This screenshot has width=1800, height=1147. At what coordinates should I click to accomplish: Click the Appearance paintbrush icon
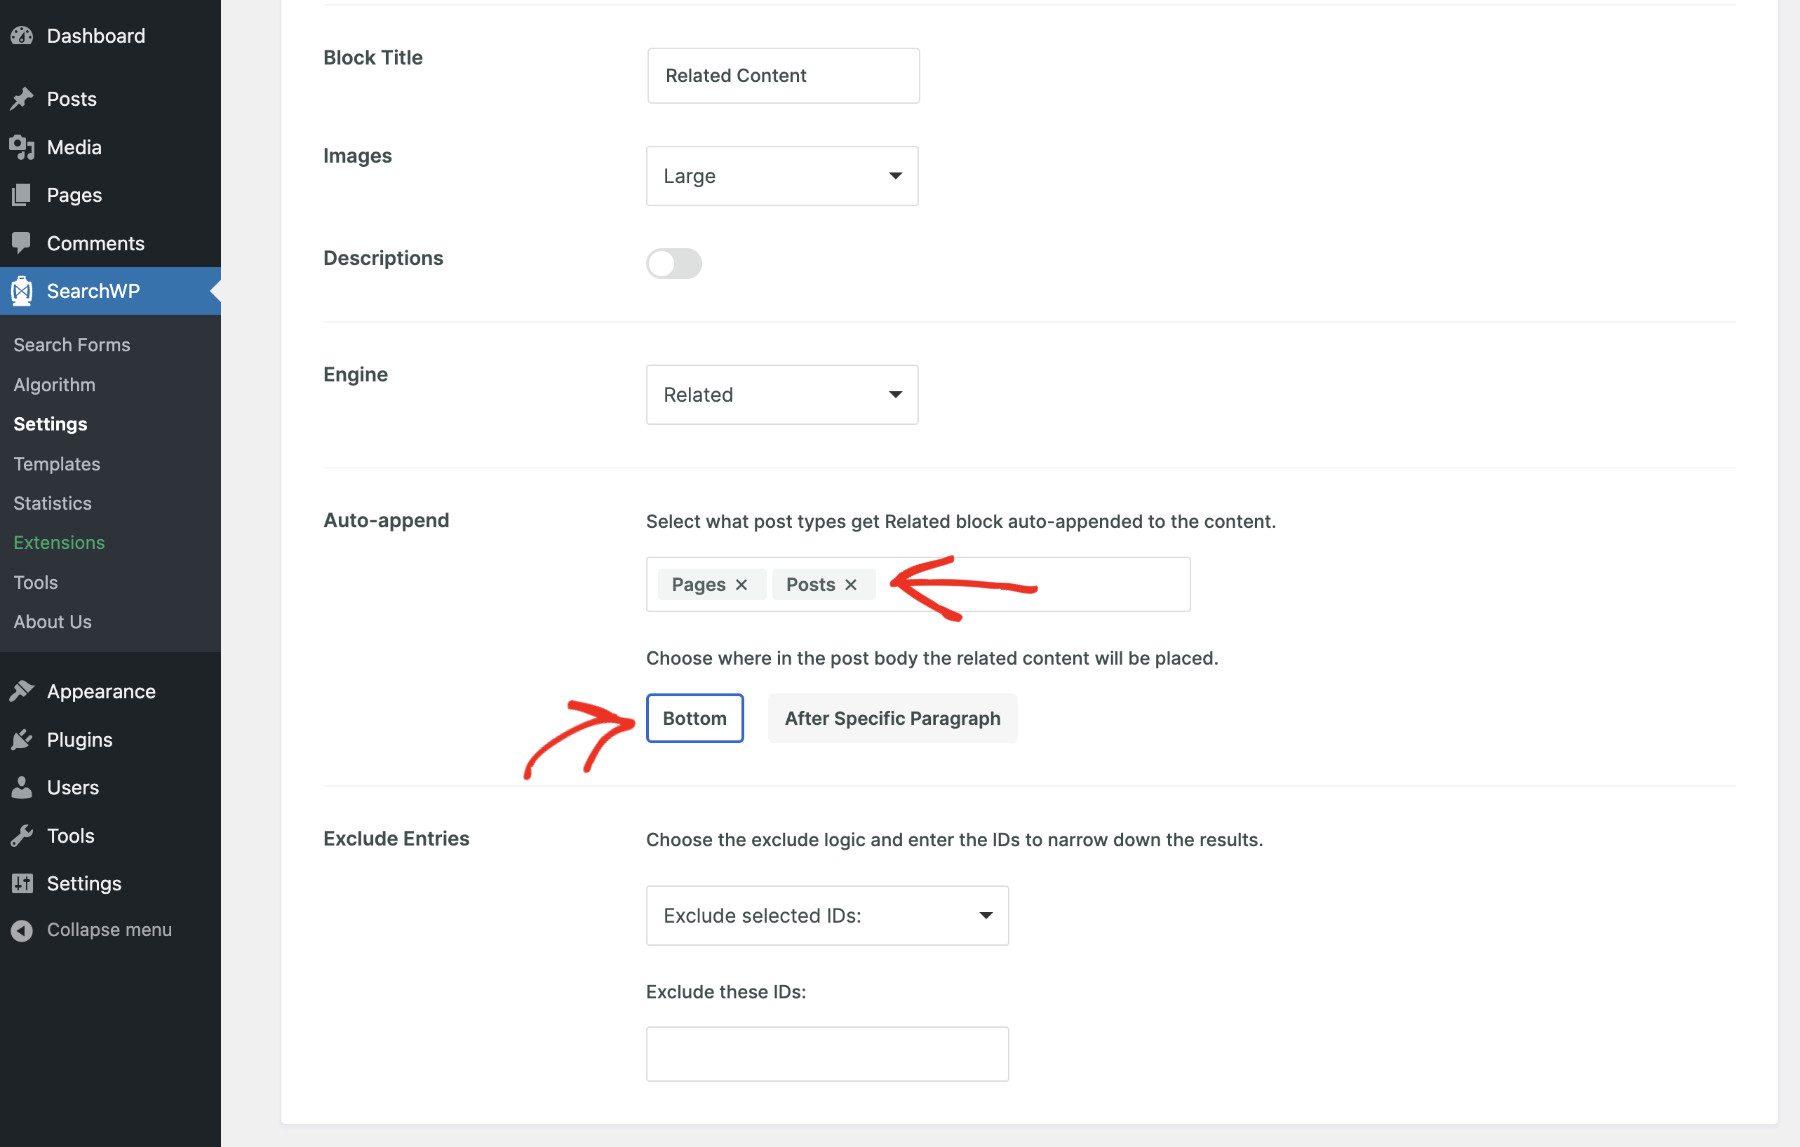pos(22,691)
